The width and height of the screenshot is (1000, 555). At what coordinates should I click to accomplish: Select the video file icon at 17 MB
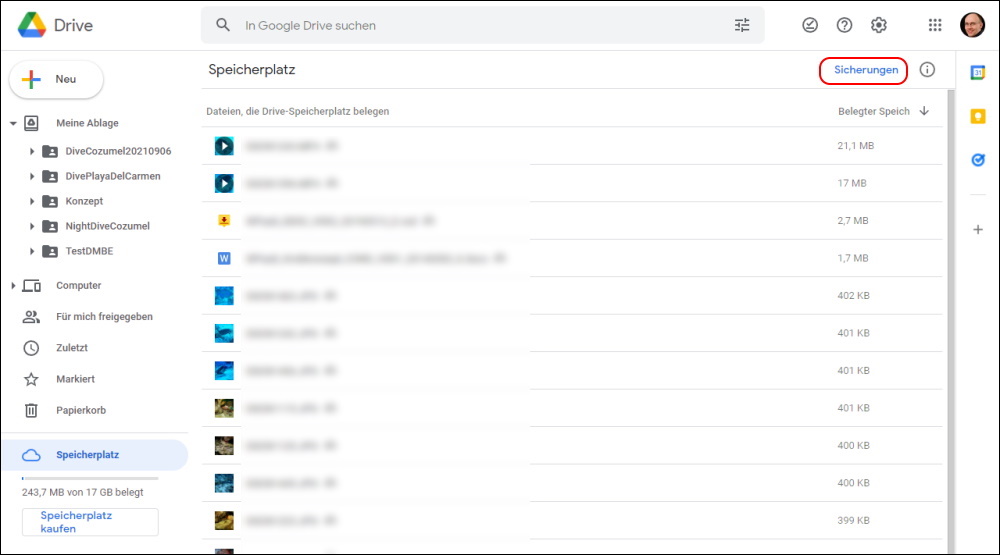coord(224,184)
